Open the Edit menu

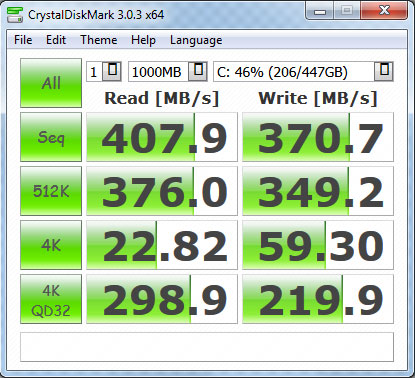coord(56,40)
